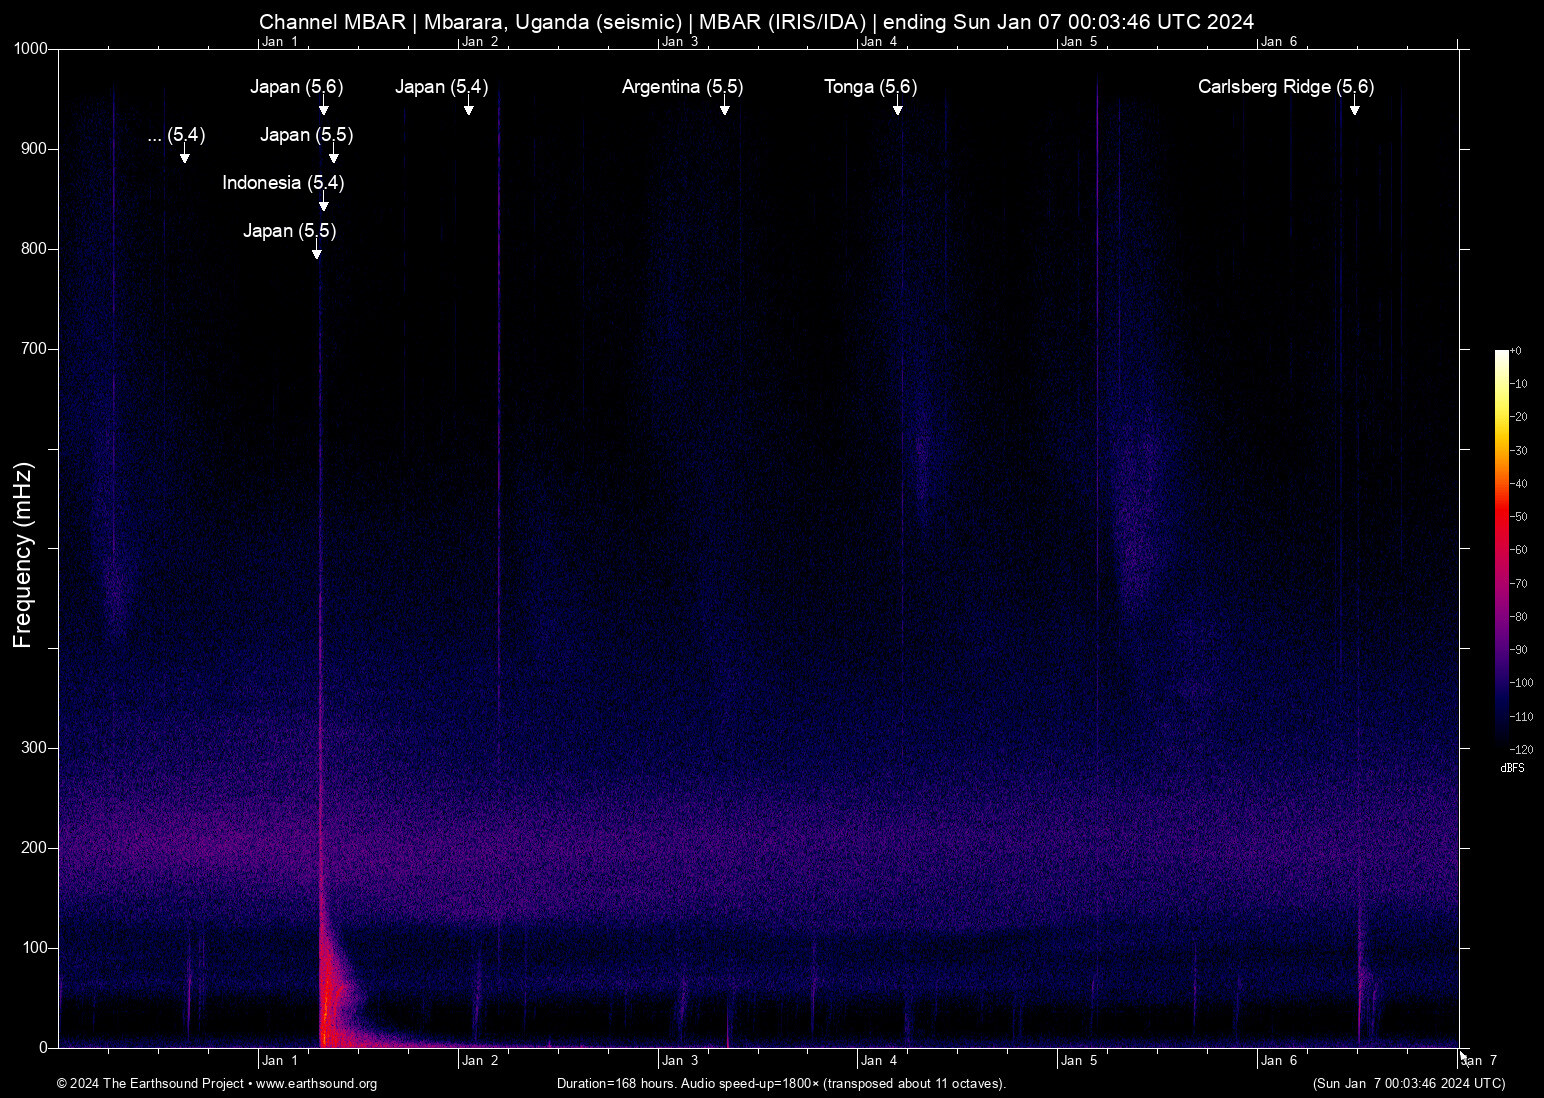Click the arrow marker below Argentina (5.5)
Screen dimensions: 1544x1098
click(x=724, y=108)
